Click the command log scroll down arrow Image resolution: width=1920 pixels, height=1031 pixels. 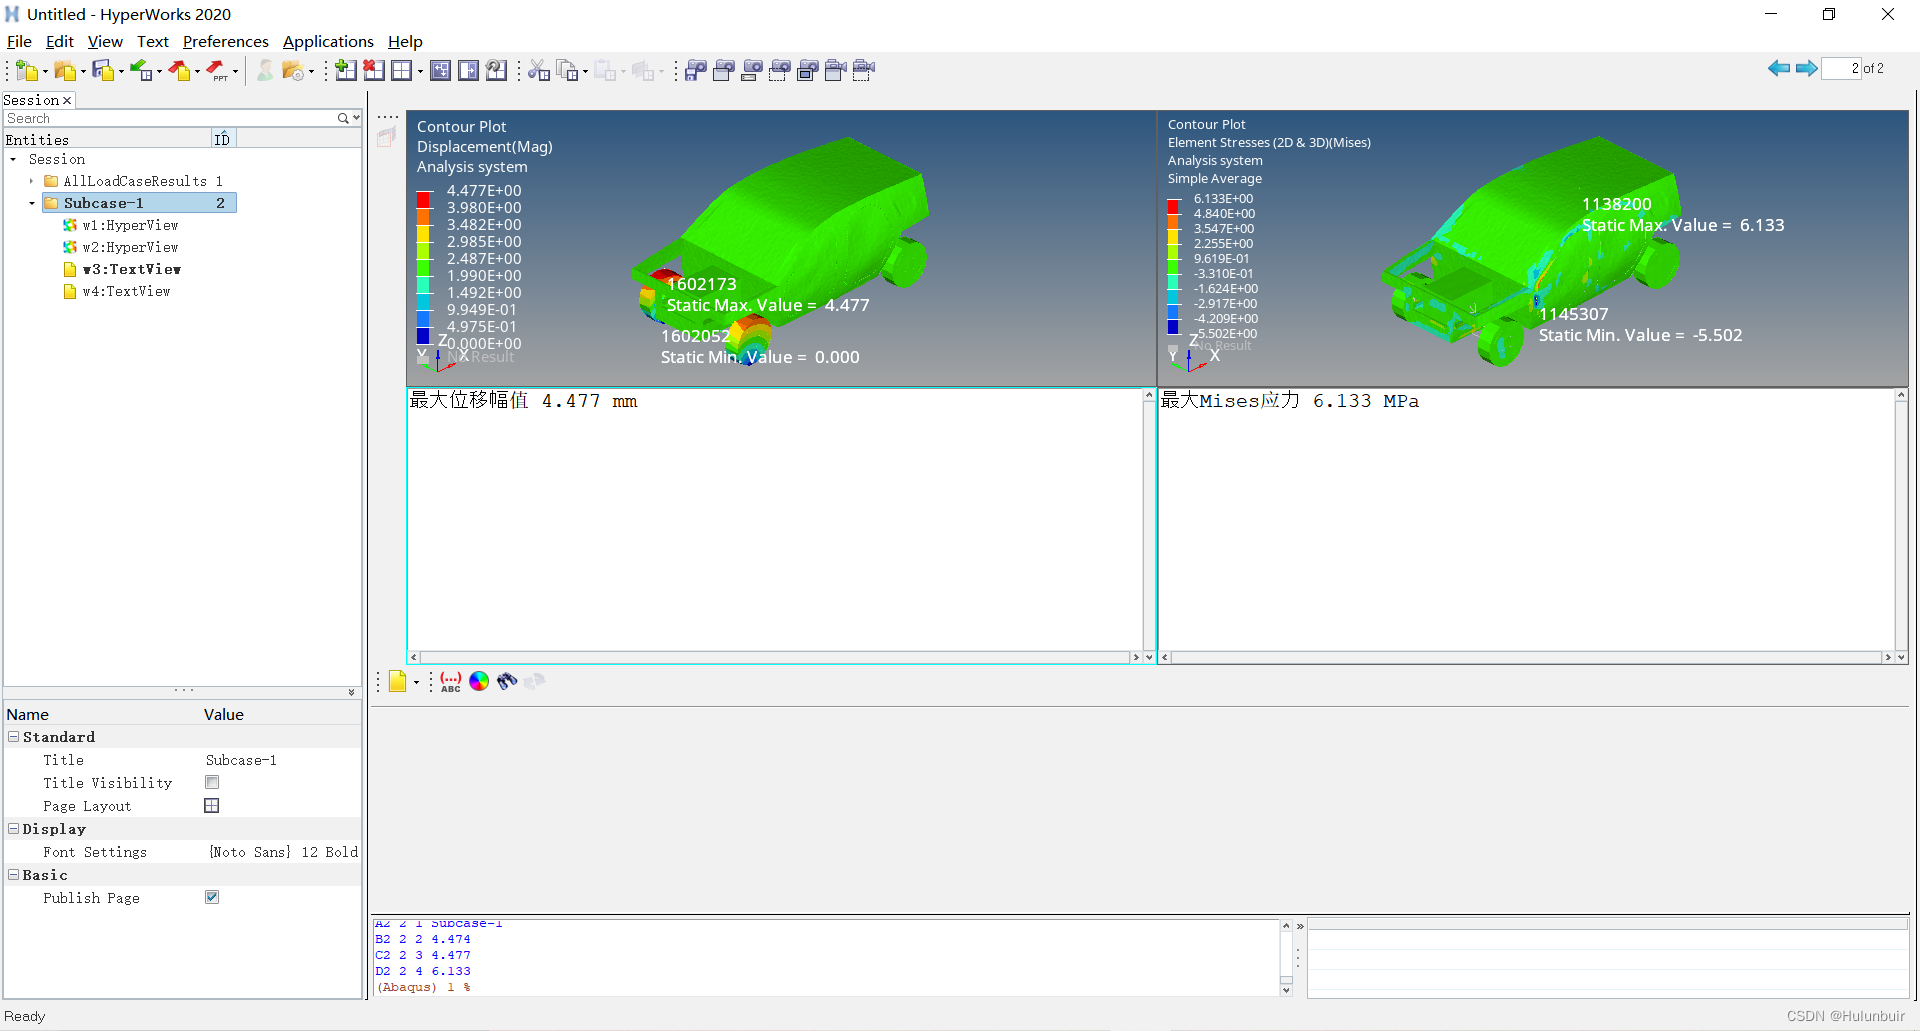pyautogui.click(x=1286, y=990)
